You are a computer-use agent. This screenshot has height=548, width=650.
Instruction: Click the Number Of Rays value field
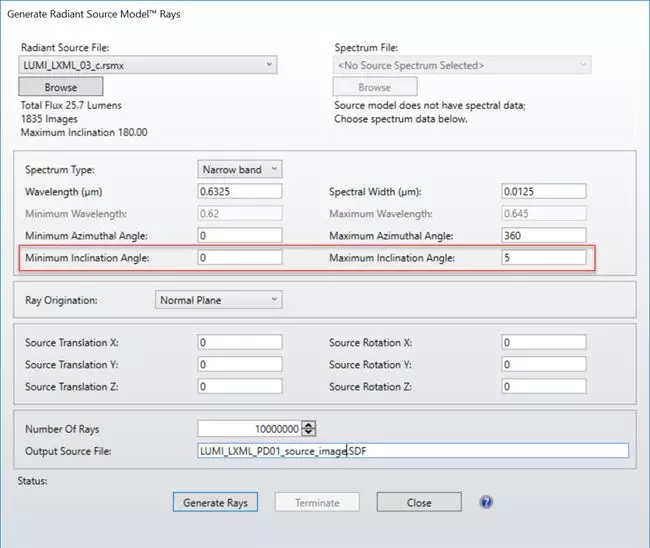pos(250,428)
